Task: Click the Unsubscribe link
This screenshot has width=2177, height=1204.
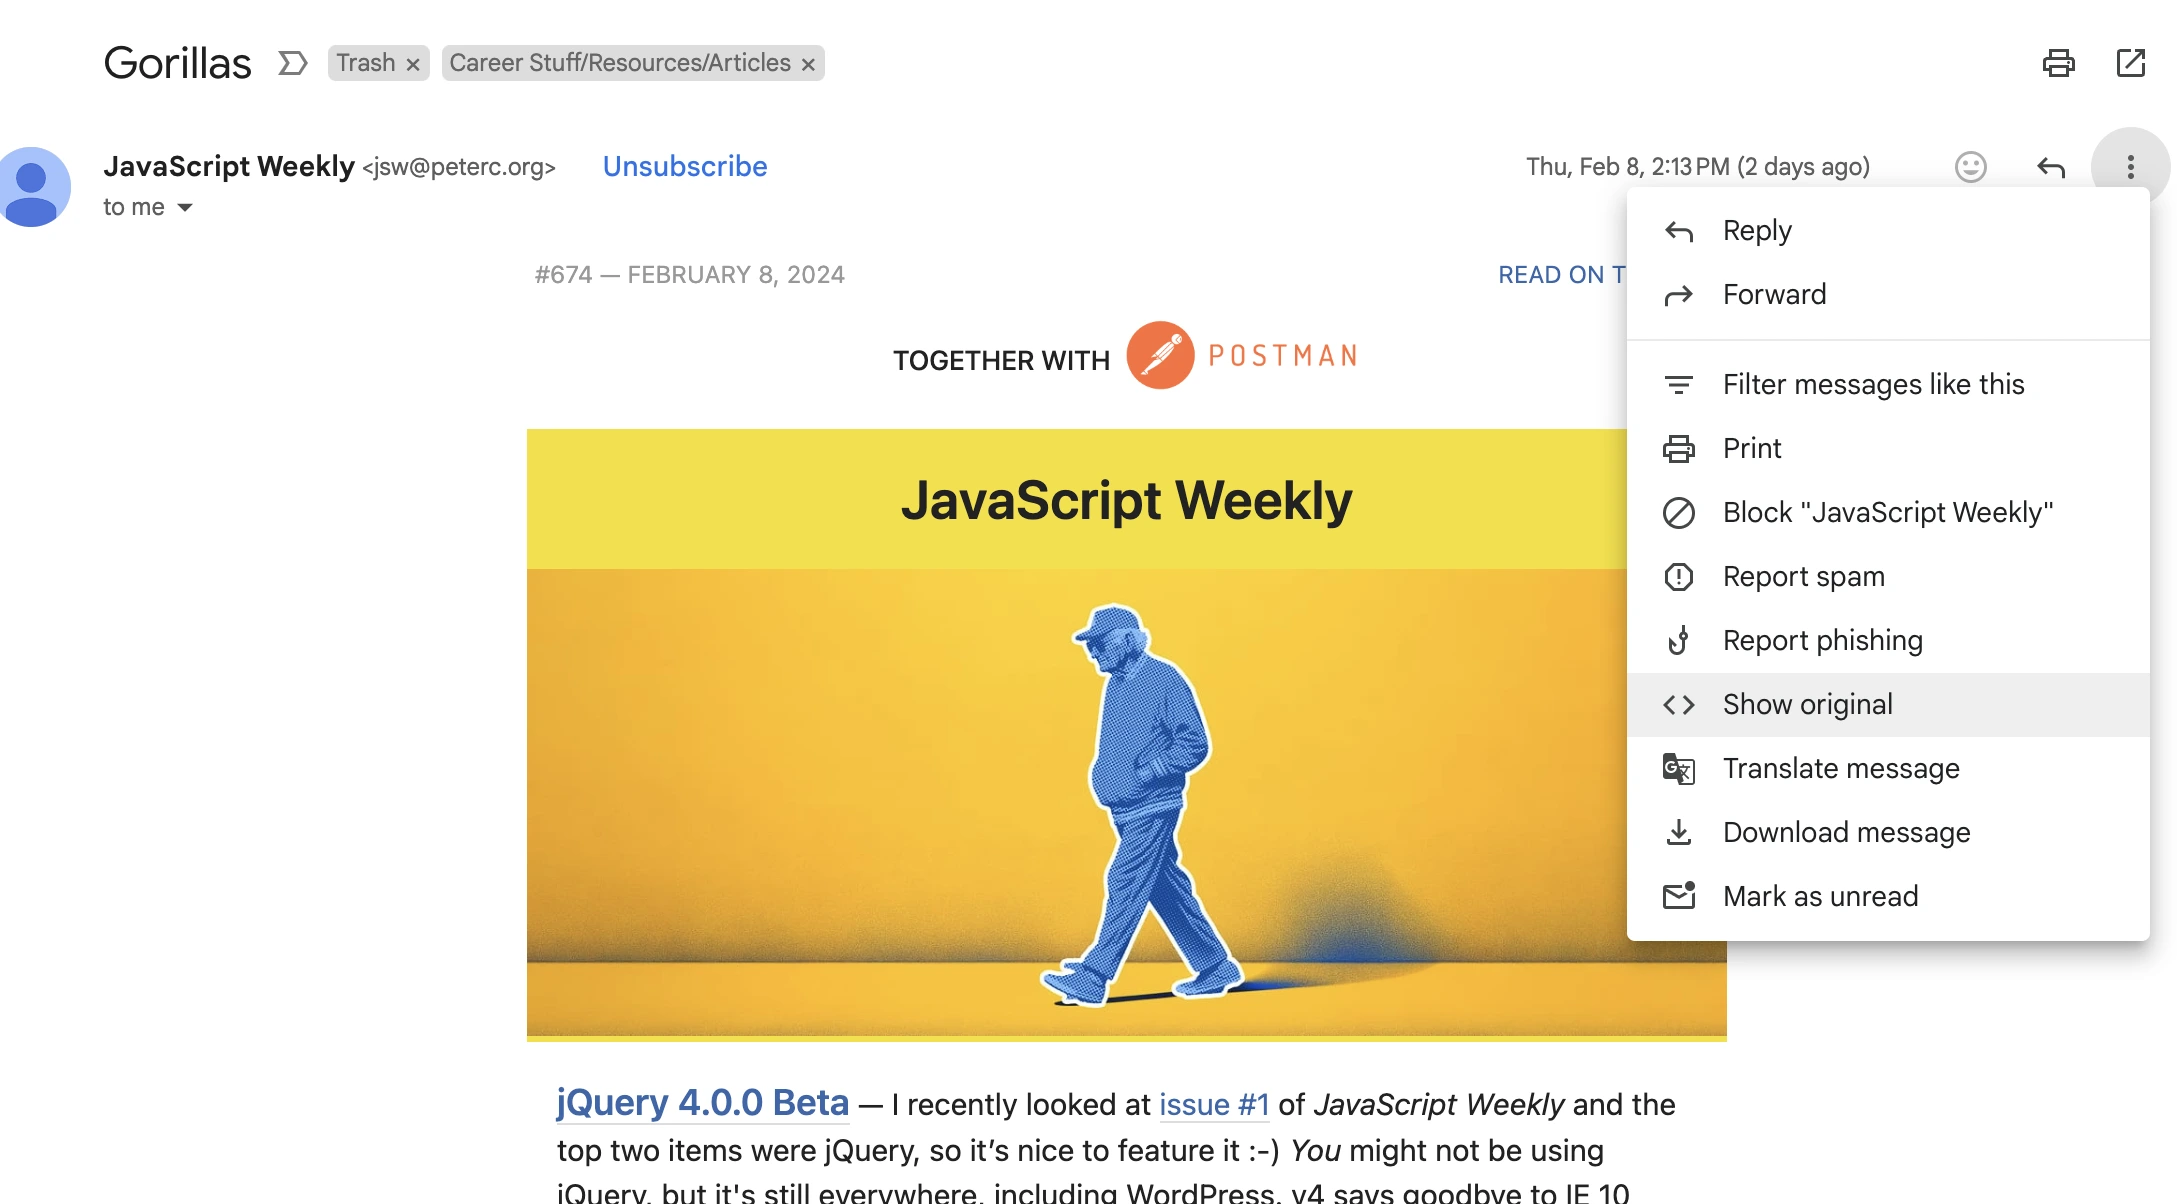Action: [x=685, y=166]
